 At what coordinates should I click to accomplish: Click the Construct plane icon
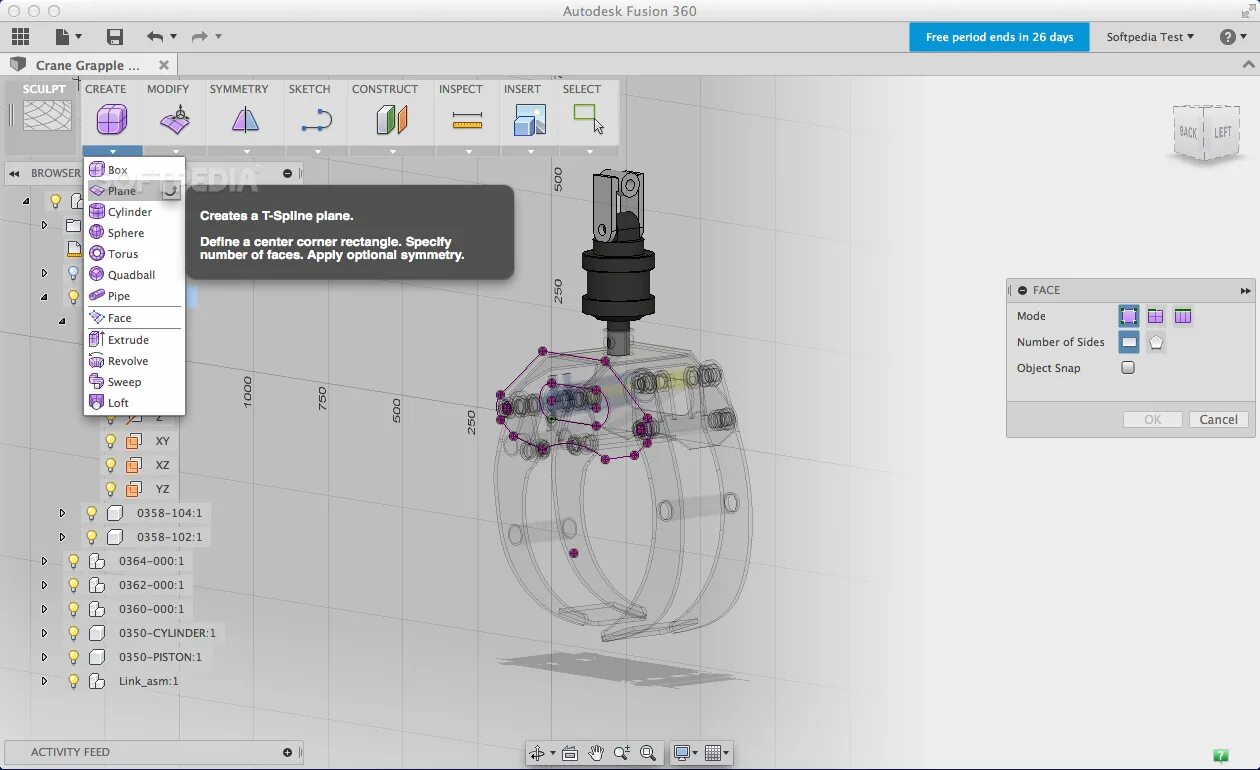pyautogui.click(x=392, y=121)
